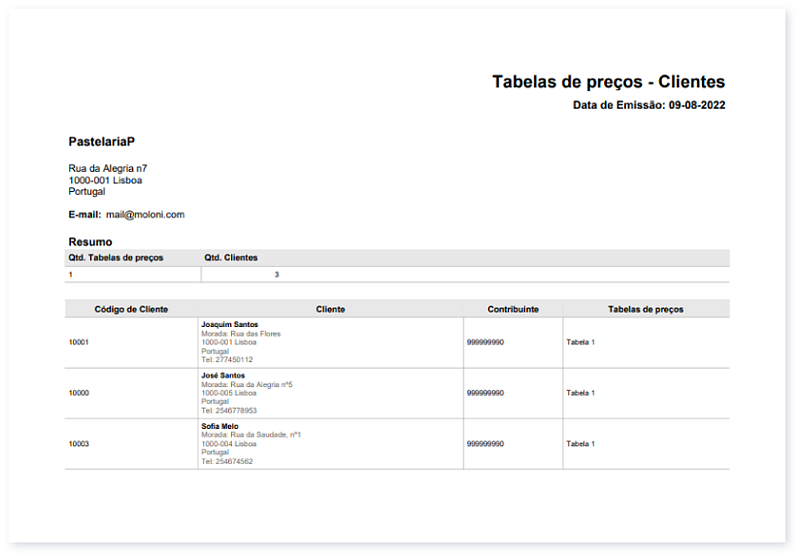The width and height of the screenshot is (800, 557).
Task: Select the issue date 09-08-2022
Action: coord(697,105)
